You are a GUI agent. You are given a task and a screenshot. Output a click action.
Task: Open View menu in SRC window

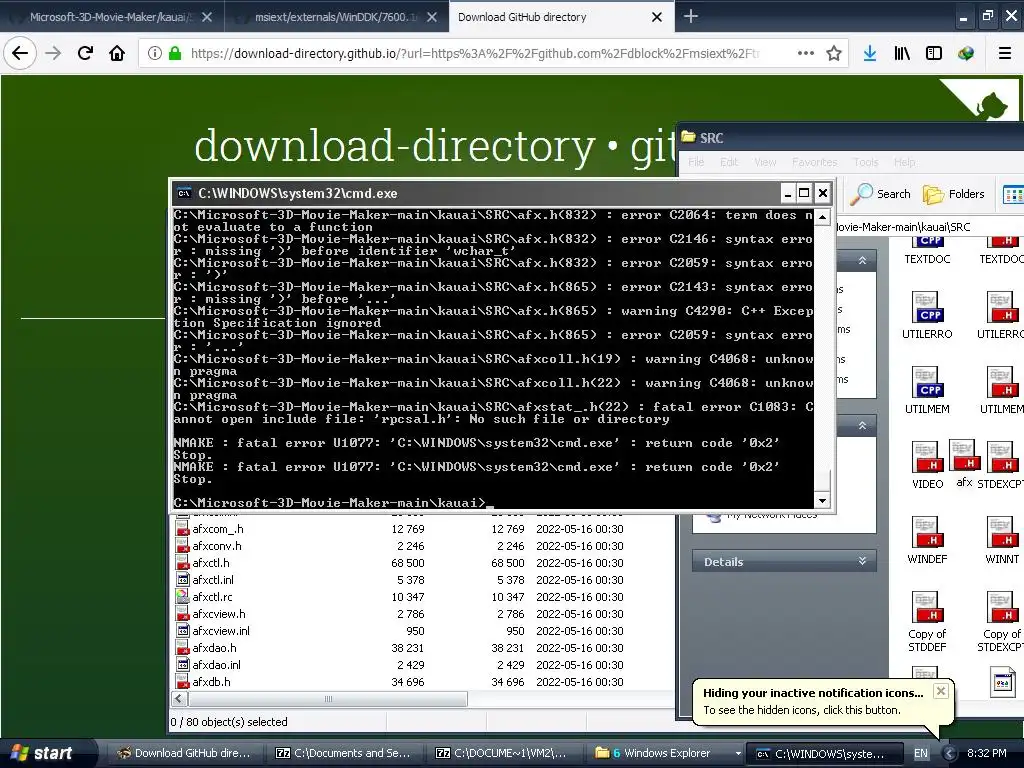765,162
